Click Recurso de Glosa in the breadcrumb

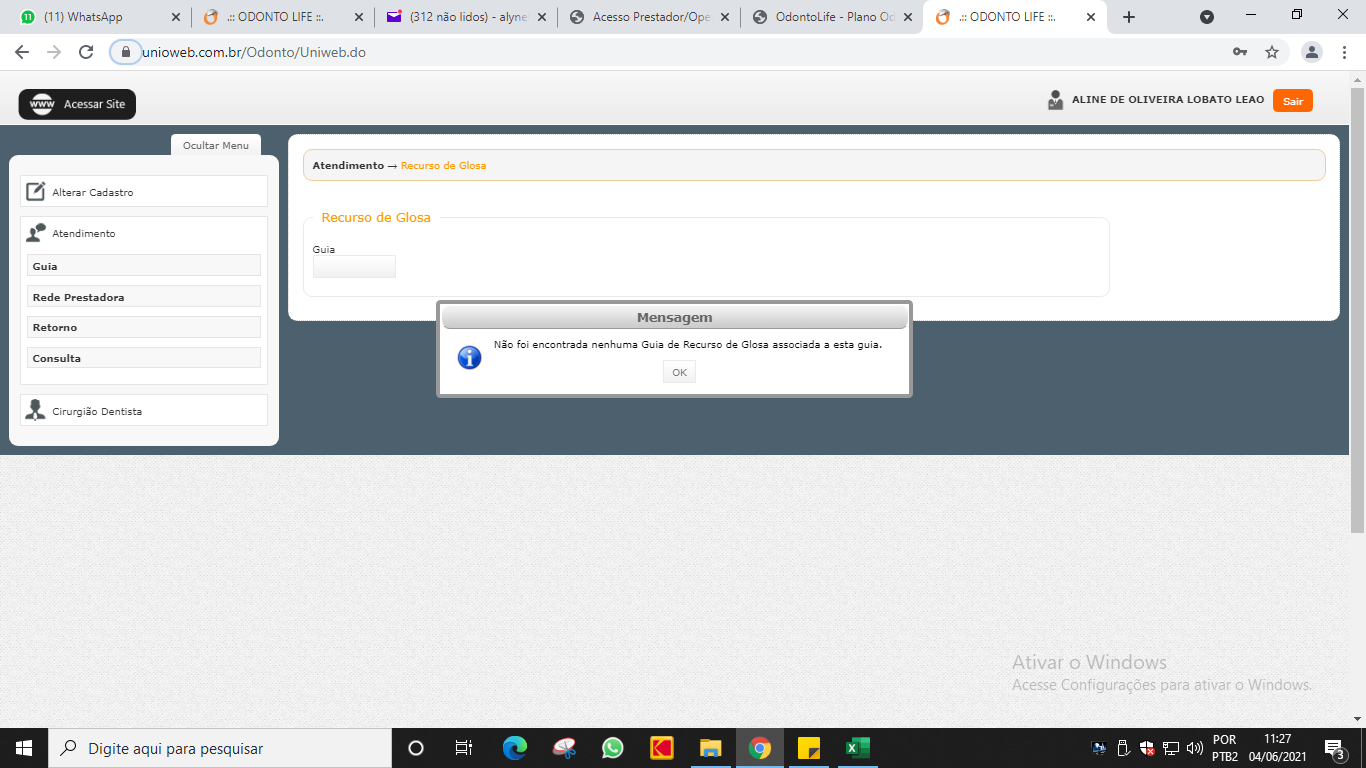[x=443, y=165]
